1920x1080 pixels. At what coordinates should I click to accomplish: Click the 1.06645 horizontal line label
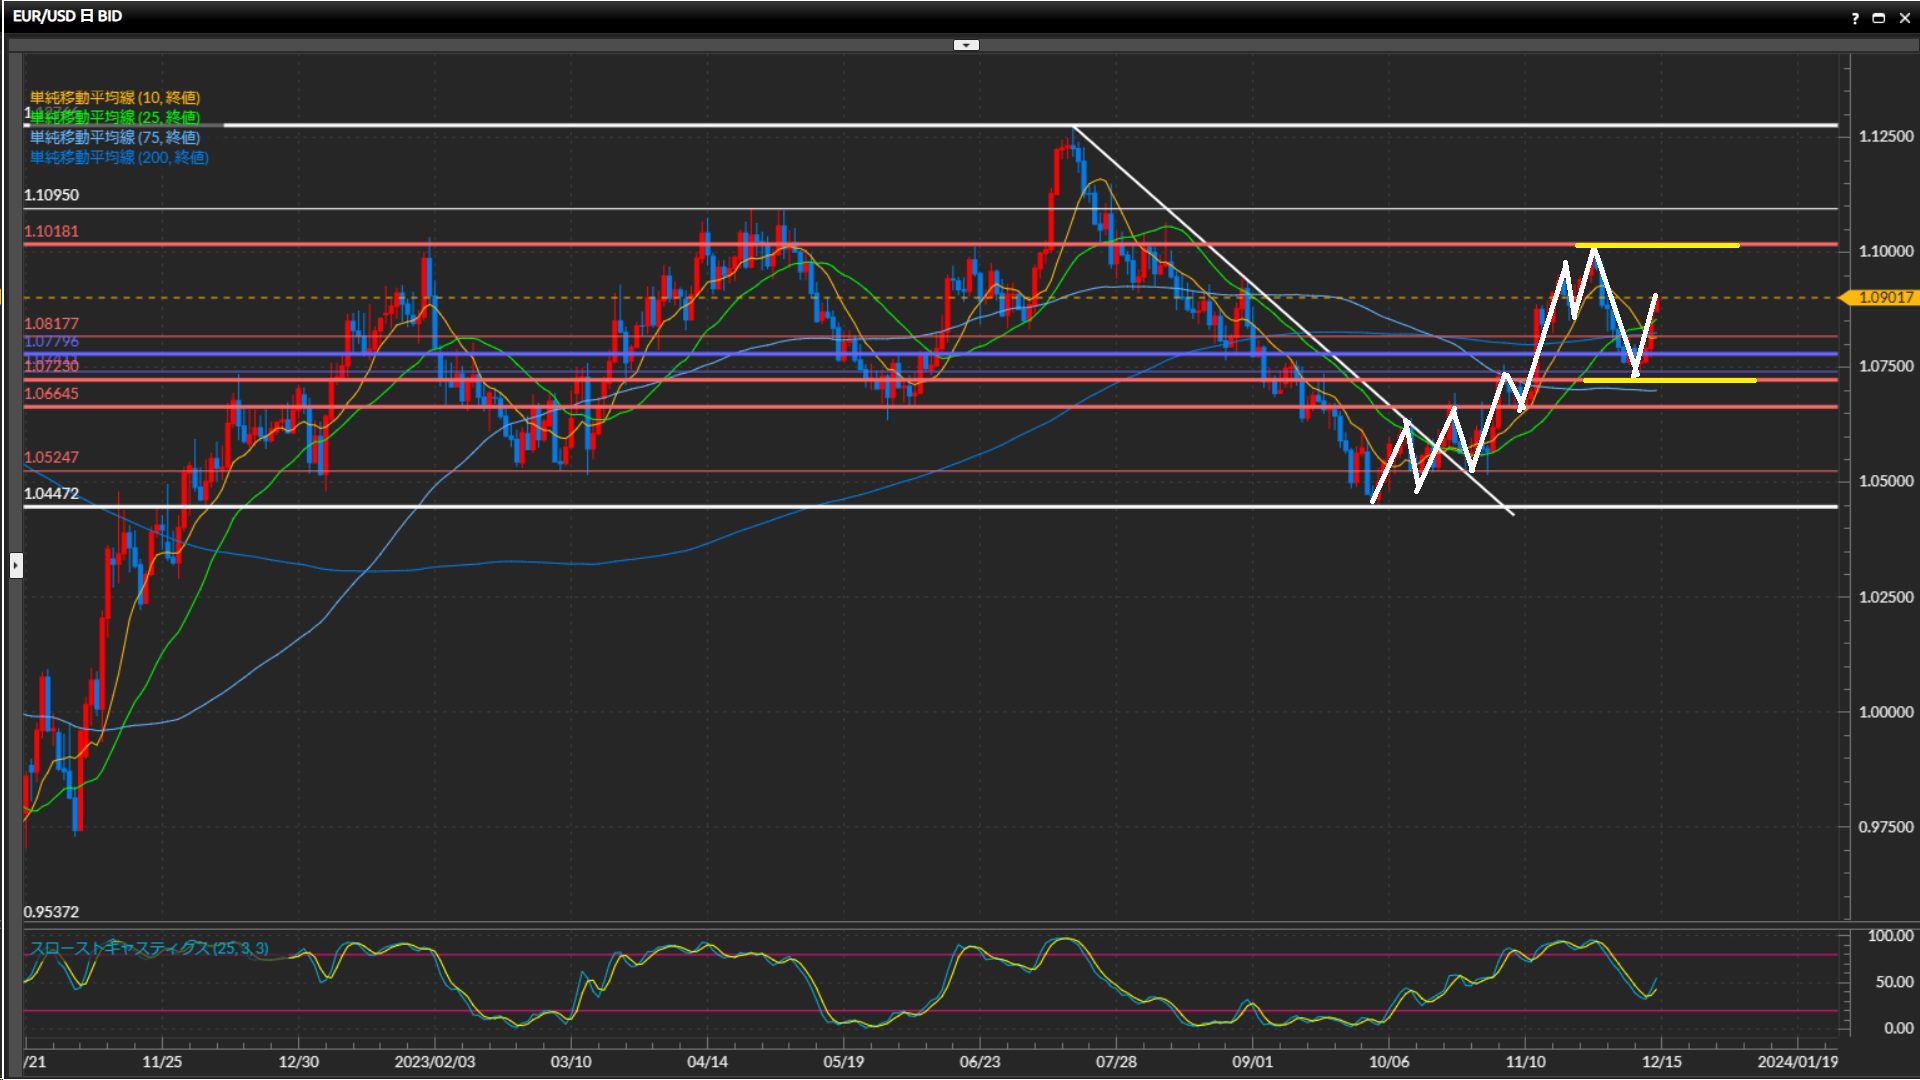click(x=51, y=393)
